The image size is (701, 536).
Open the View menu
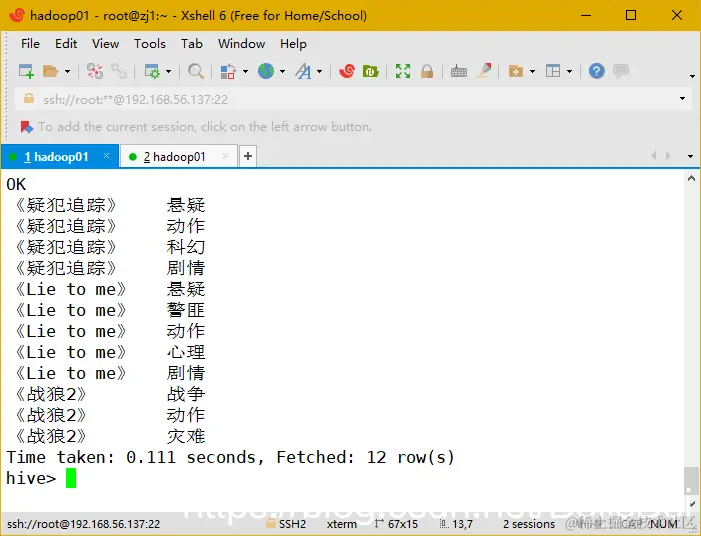pyautogui.click(x=106, y=44)
